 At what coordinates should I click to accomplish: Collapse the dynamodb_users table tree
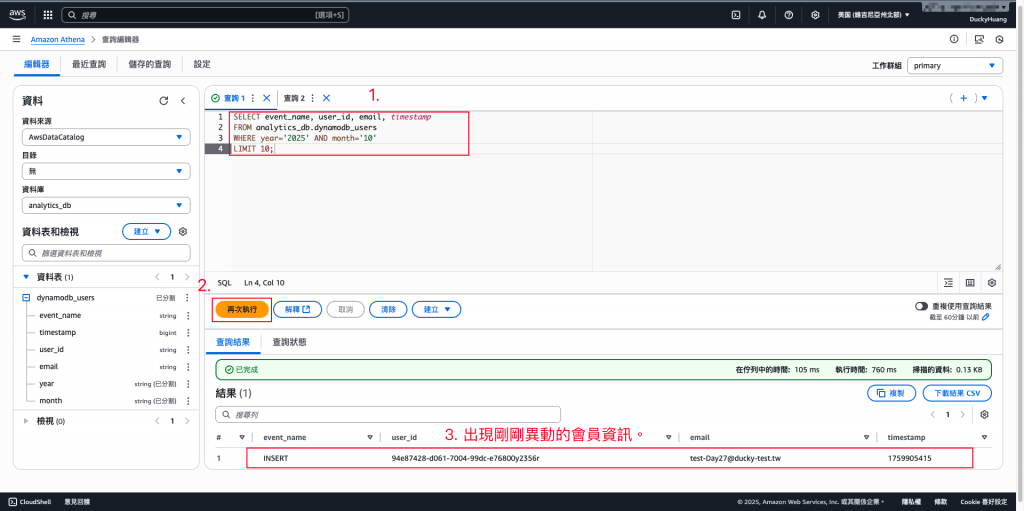click(26, 298)
